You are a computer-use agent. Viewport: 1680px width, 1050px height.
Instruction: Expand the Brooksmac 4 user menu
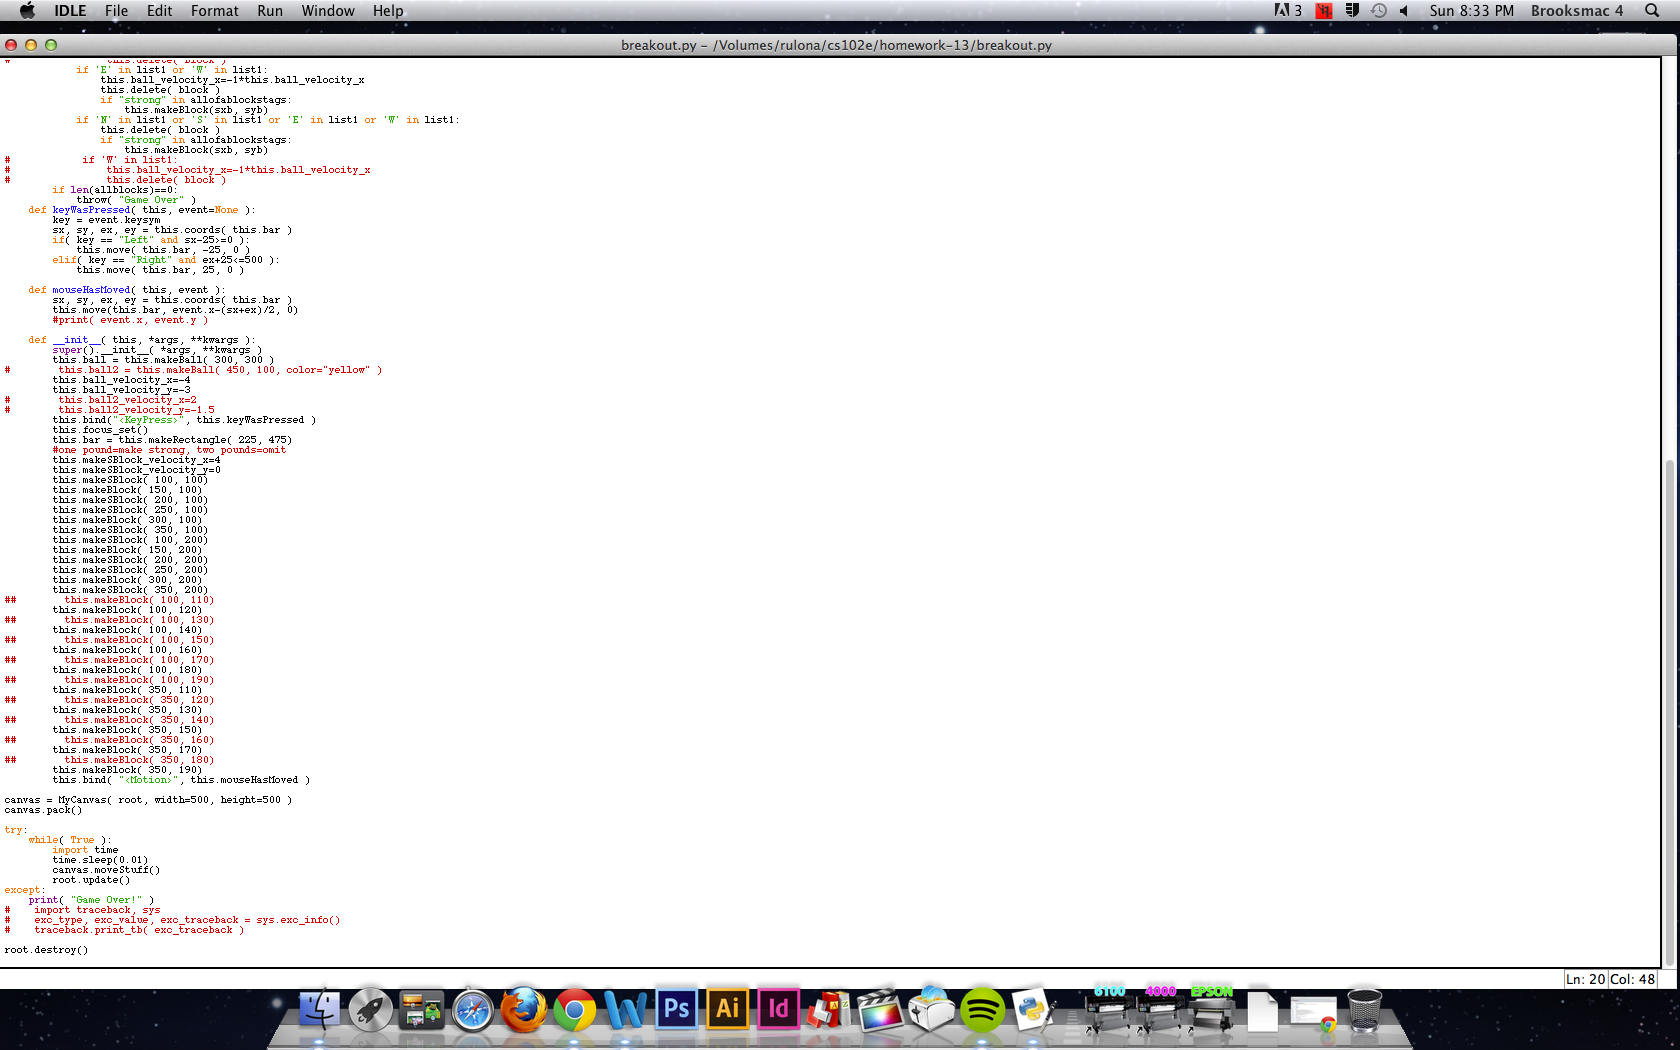(x=1576, y=11)
